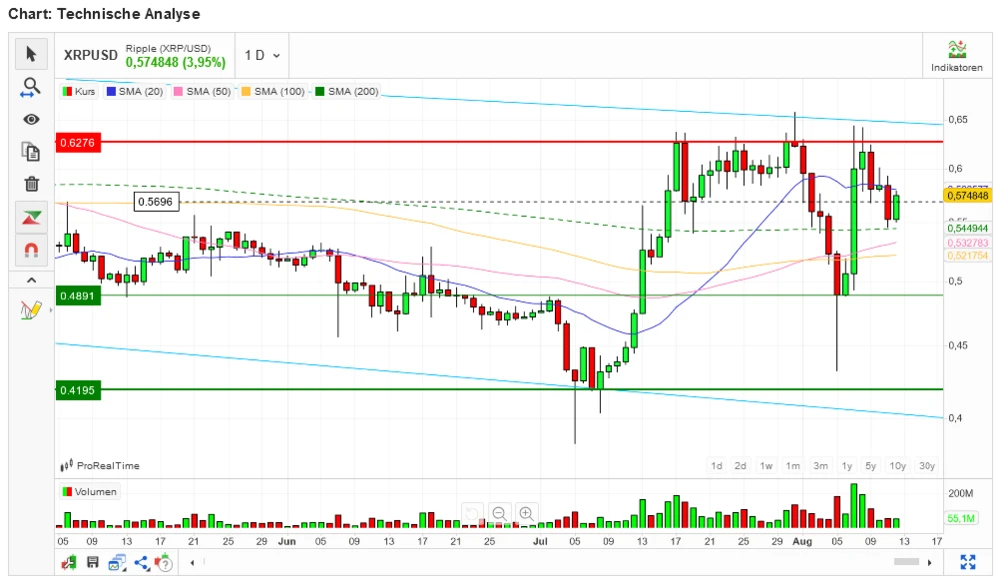Click the green 0.4891 support label

[x=78, y=296]
